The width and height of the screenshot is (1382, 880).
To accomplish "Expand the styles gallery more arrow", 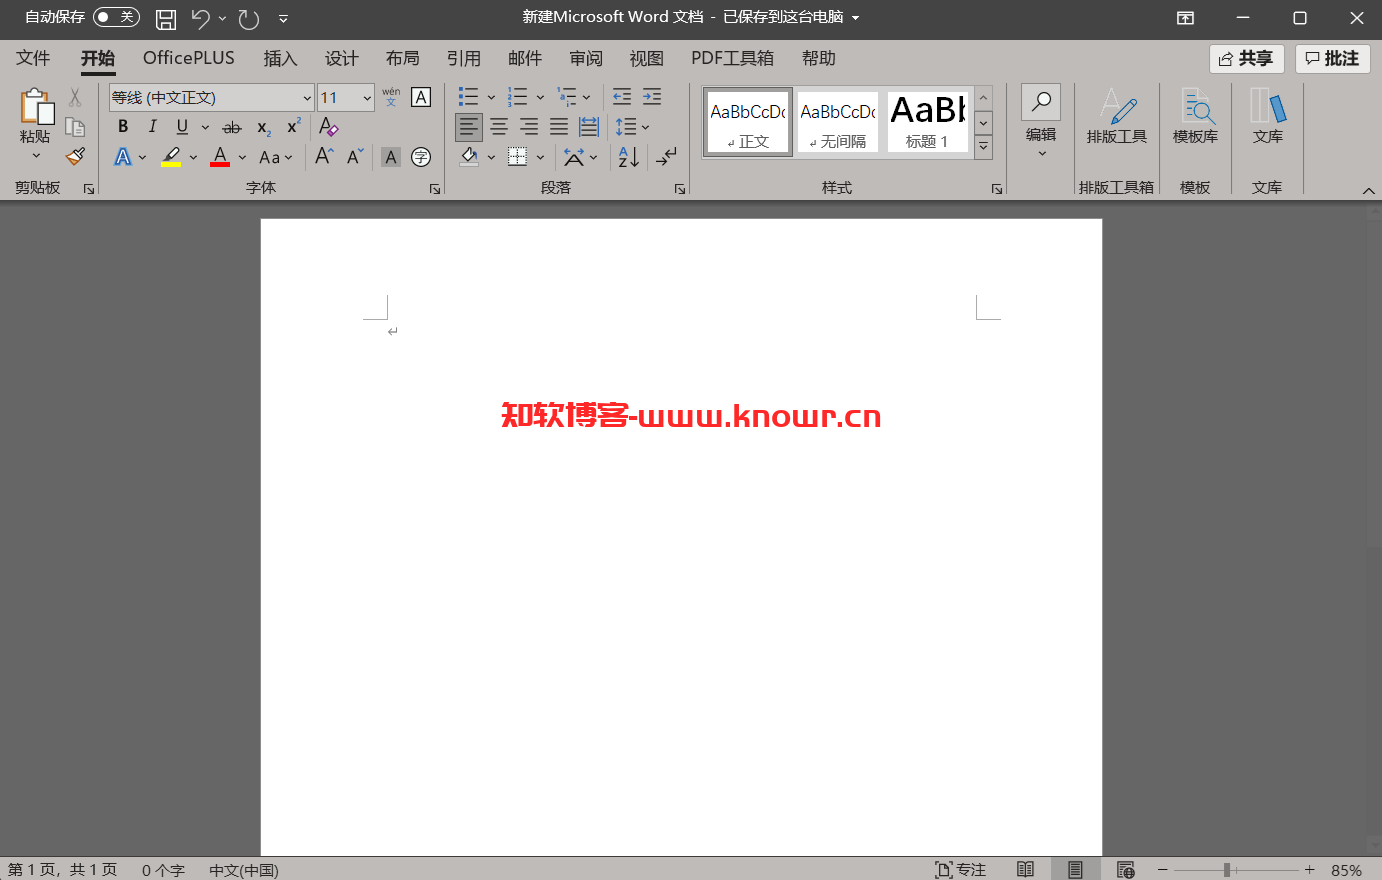I will (x=984, y=147).
